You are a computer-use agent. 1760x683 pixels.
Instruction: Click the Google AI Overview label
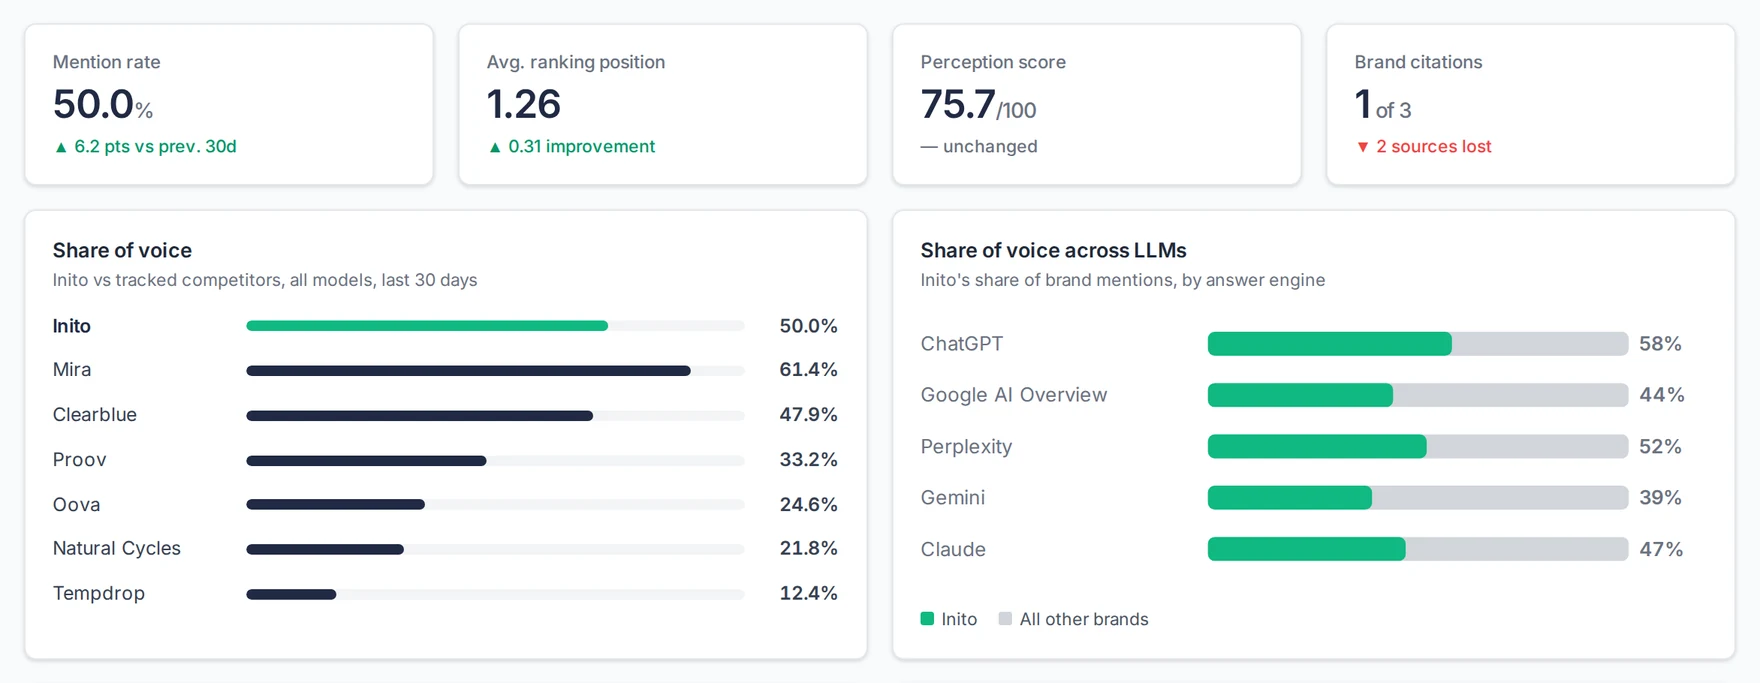(x=1014, y=395)
